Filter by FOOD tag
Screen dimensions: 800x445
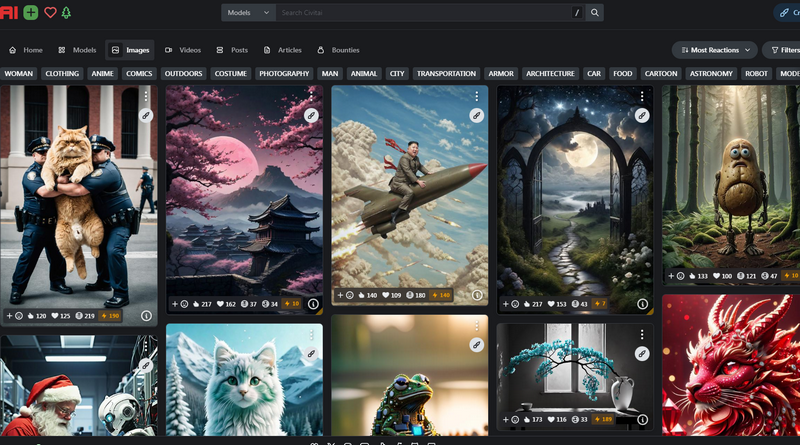622,73
